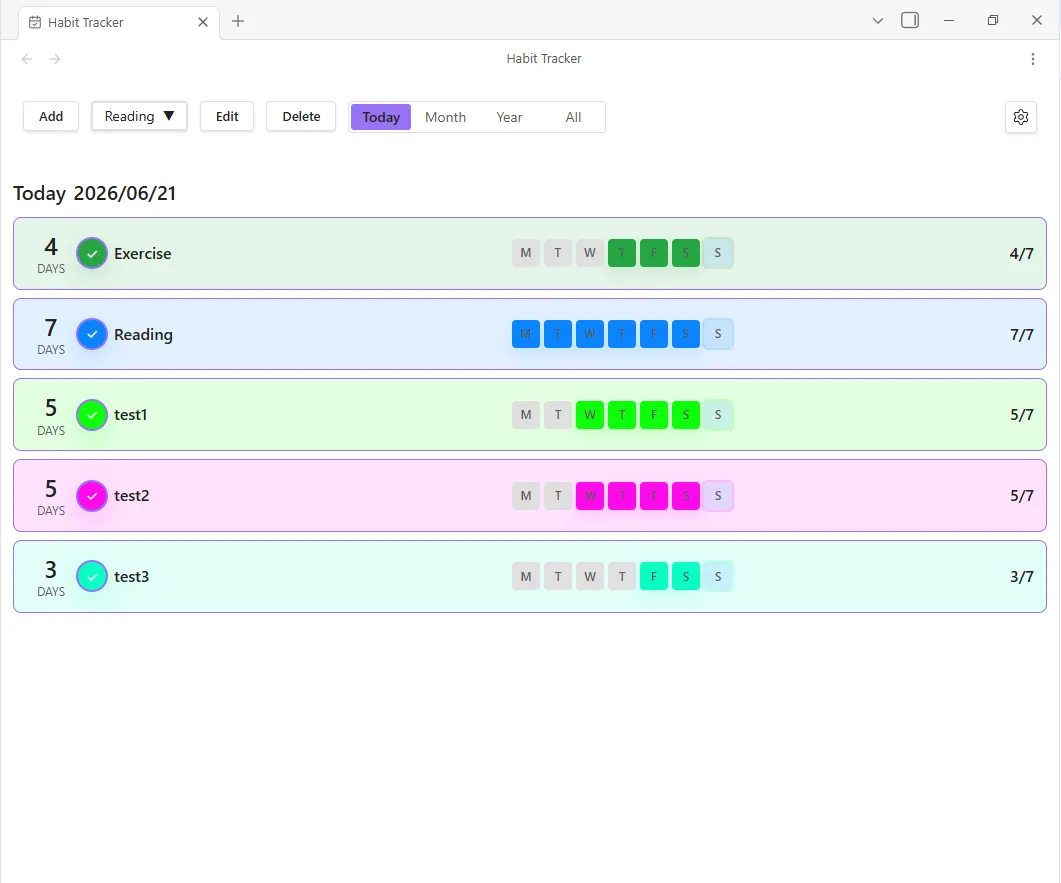This screenshot has width=1061, height=883.
Task: Click the Today 2026/06/21 heading
Action: click(95, 194)
